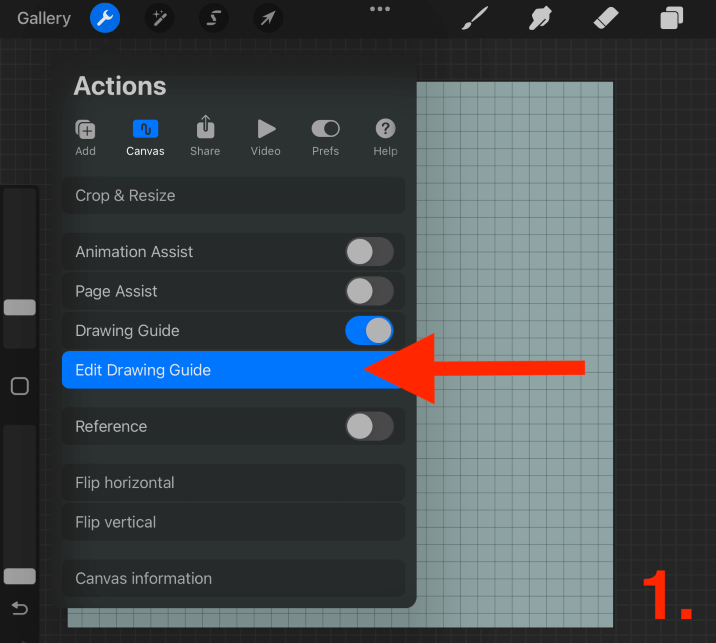
Task: Open Edit Drawing Guide
Action: [x=233, y=370]
